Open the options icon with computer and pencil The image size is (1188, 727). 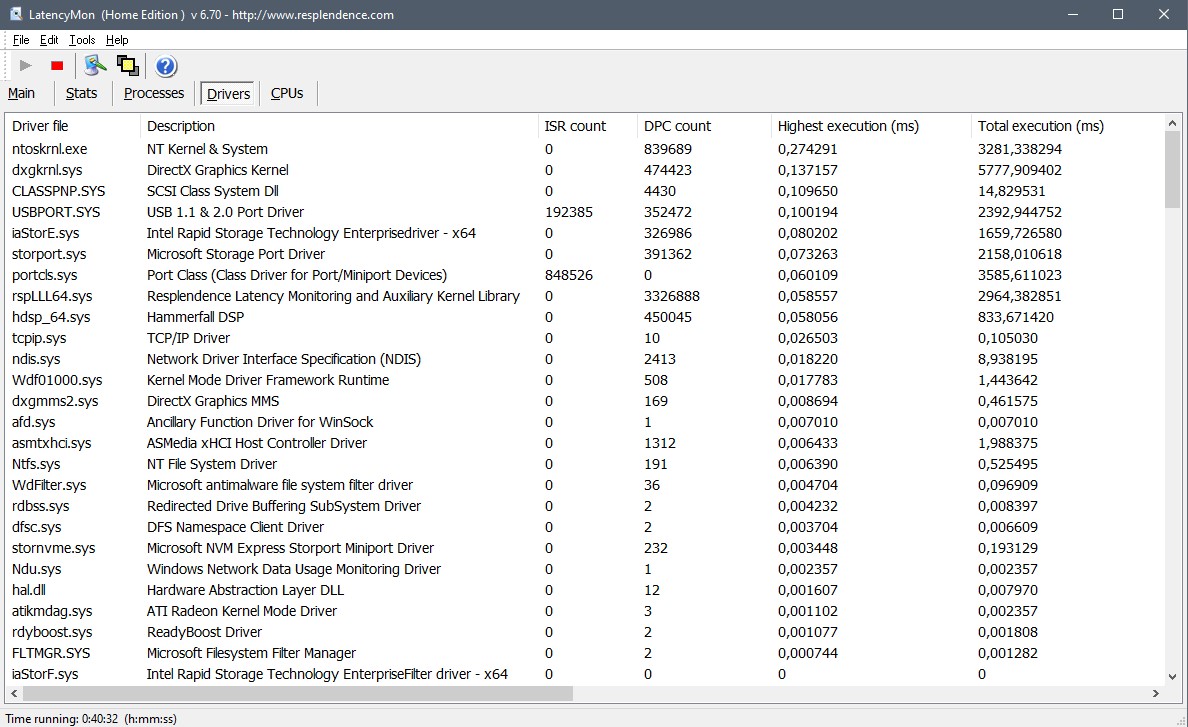click(x=95, y=66)
